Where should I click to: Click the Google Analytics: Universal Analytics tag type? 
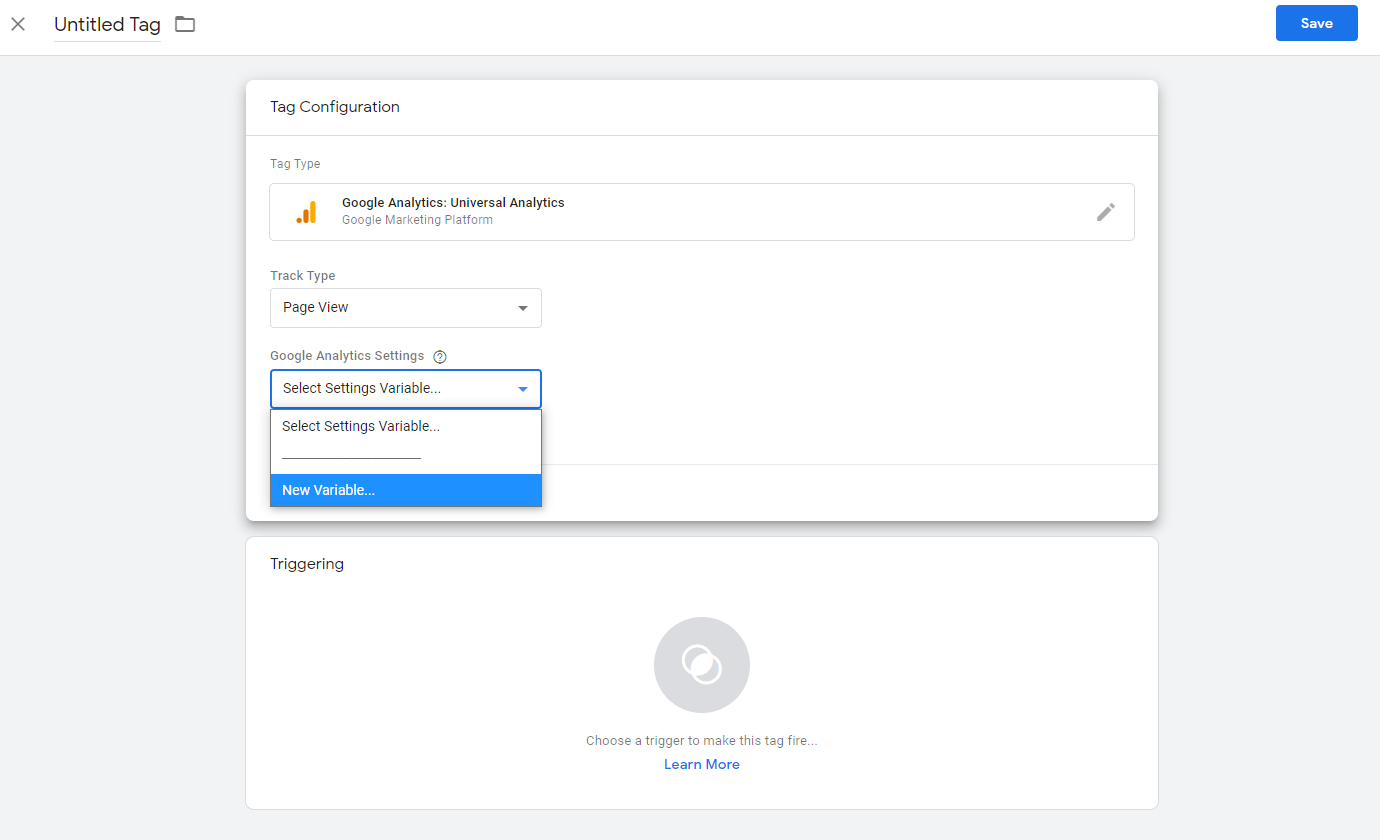(702, 212)
